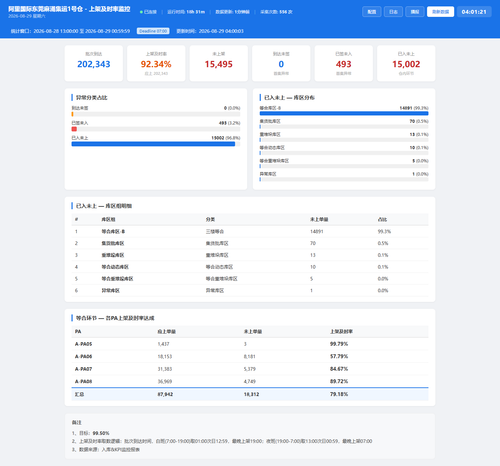Click the 79.18% summary rate
The height and width of the screenshot is (466, 500).
339,394
